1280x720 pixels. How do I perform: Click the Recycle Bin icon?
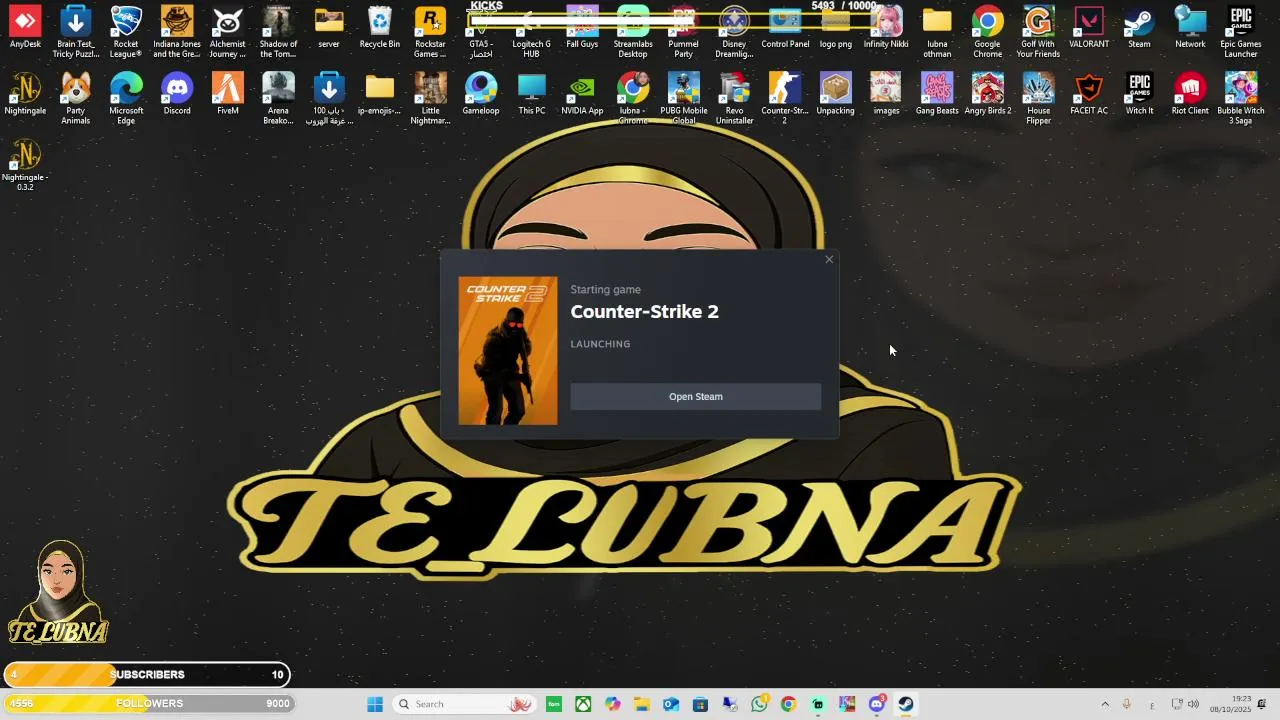(x=380, y=29)
